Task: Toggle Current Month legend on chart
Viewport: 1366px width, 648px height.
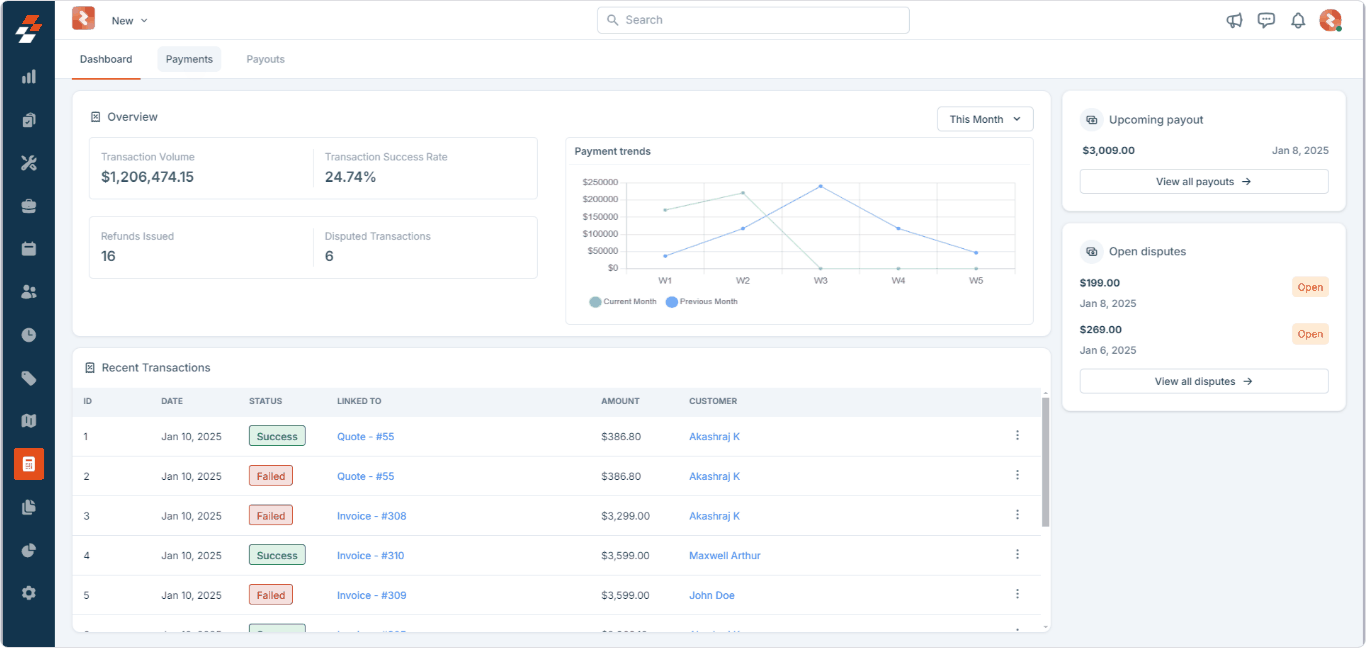Action: pos(624,302)
